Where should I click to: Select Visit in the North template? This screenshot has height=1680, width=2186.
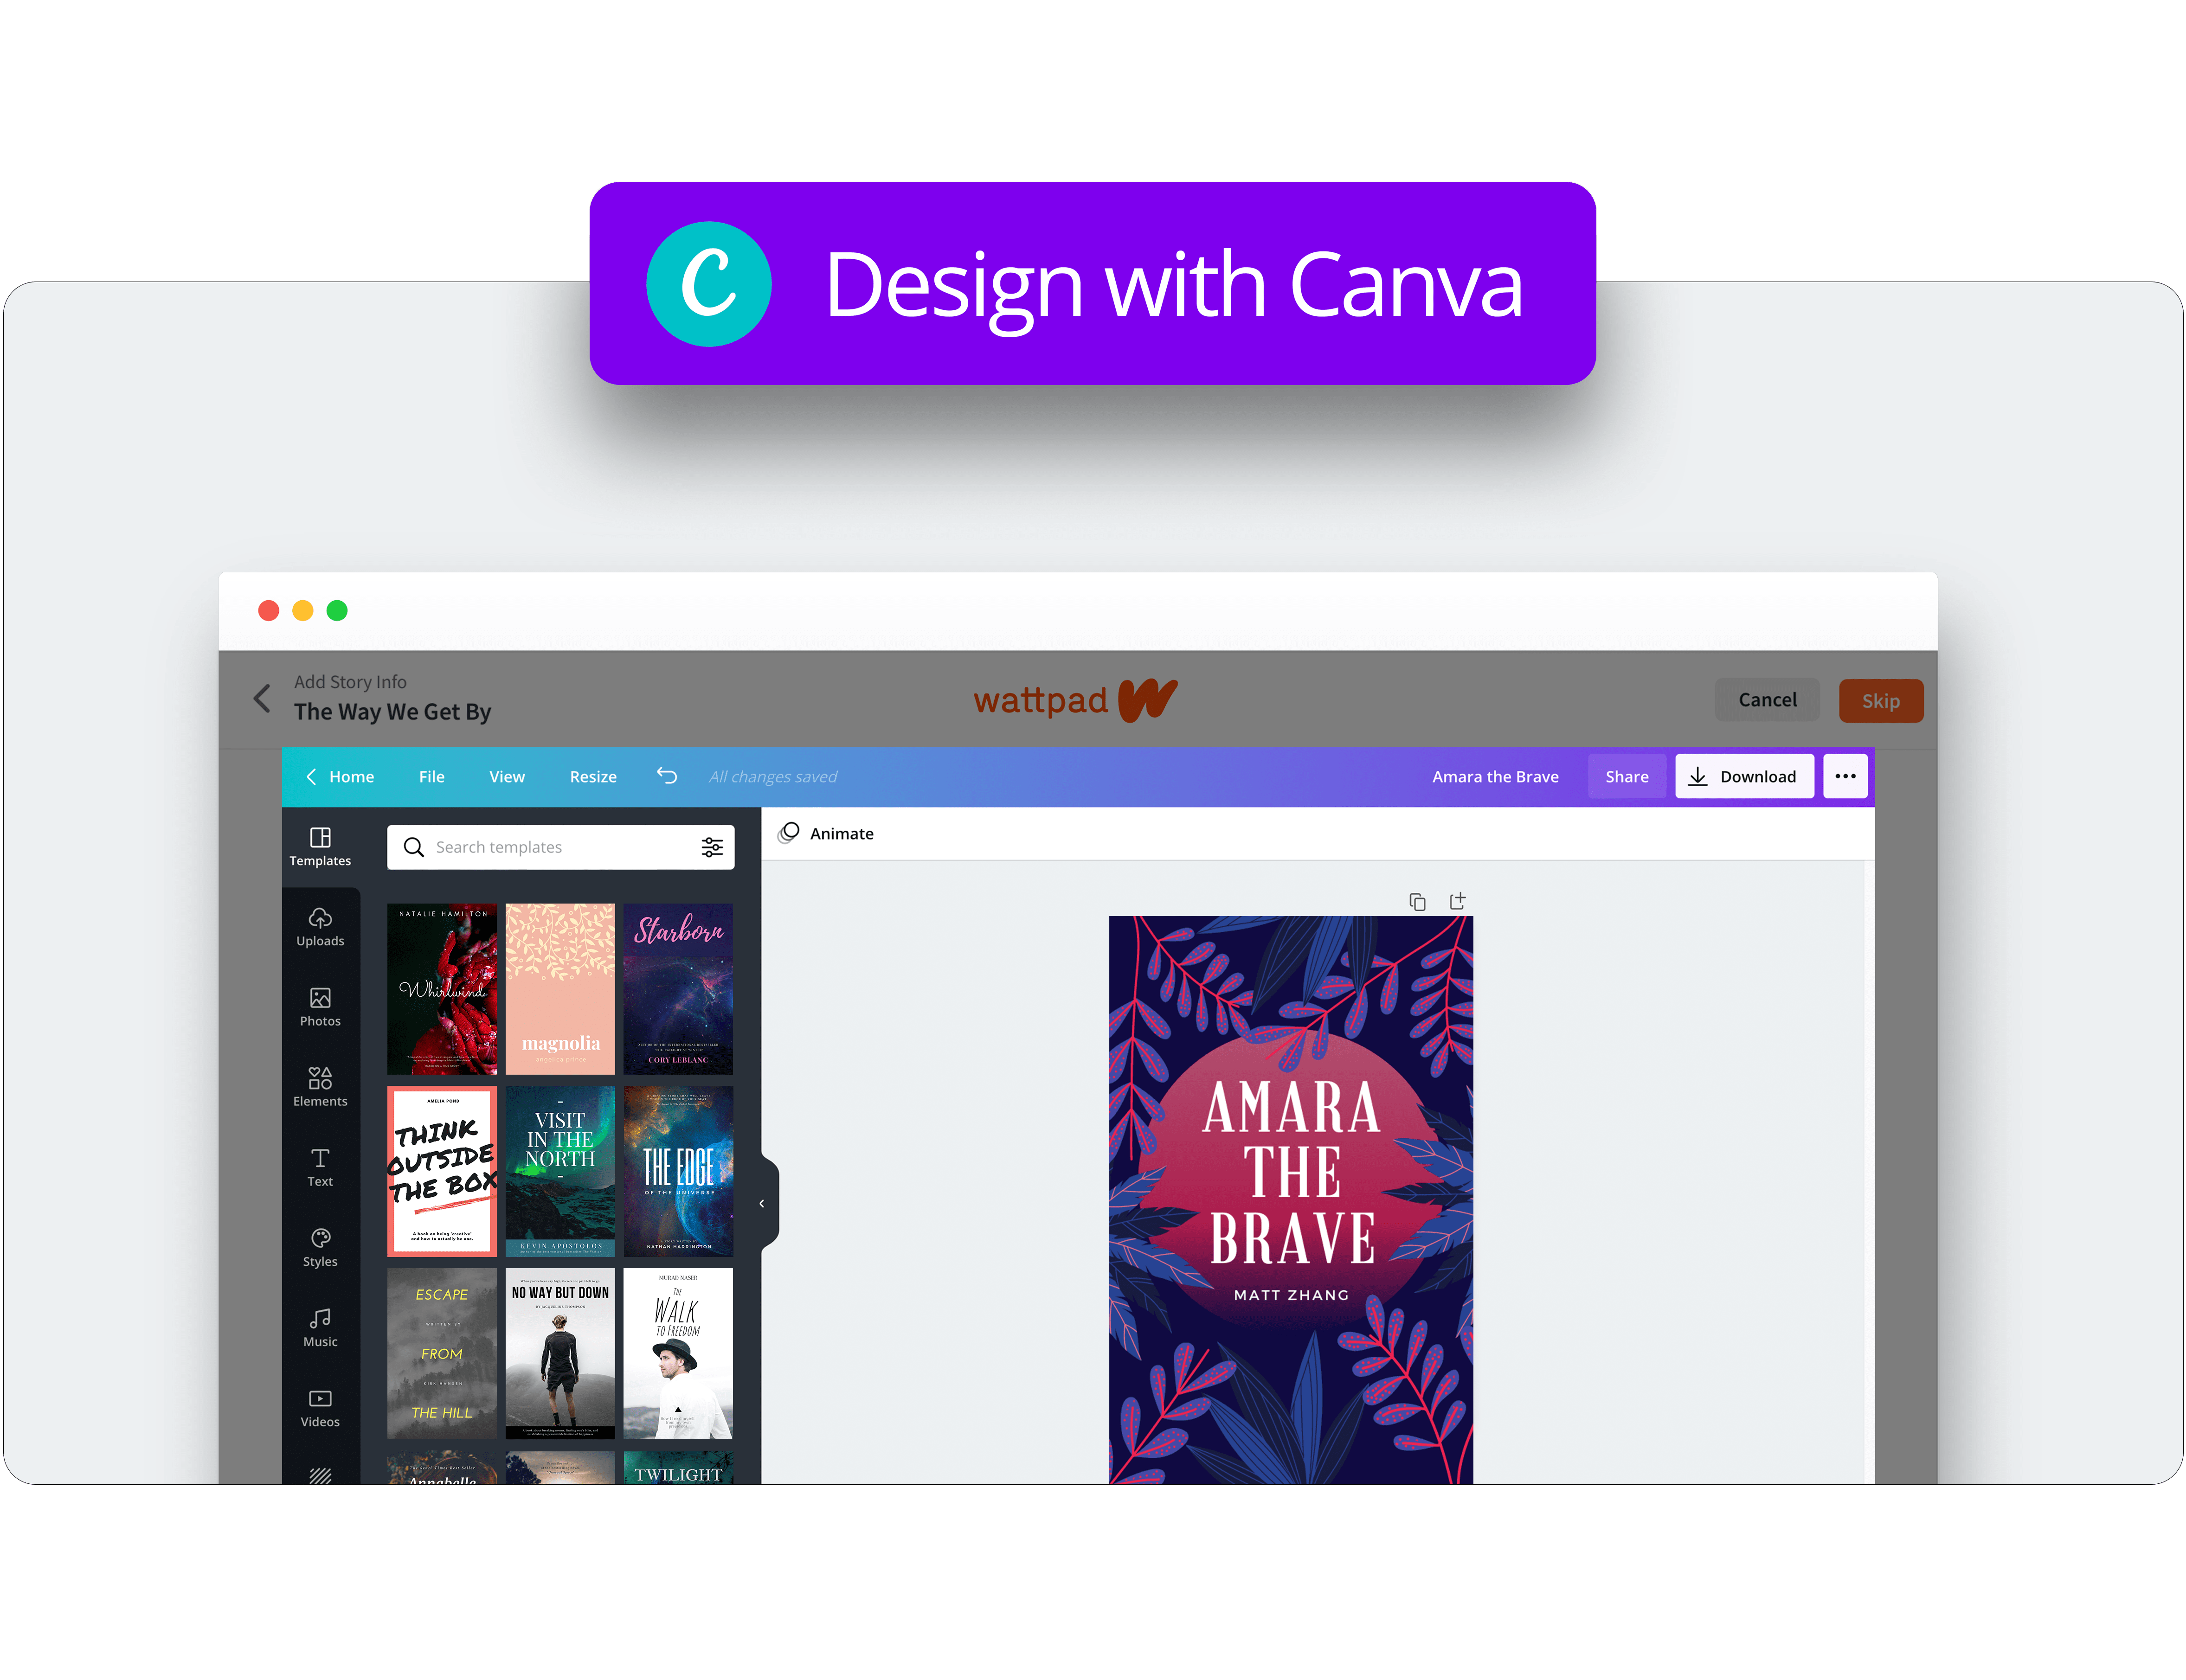[x=560, y=1171]
